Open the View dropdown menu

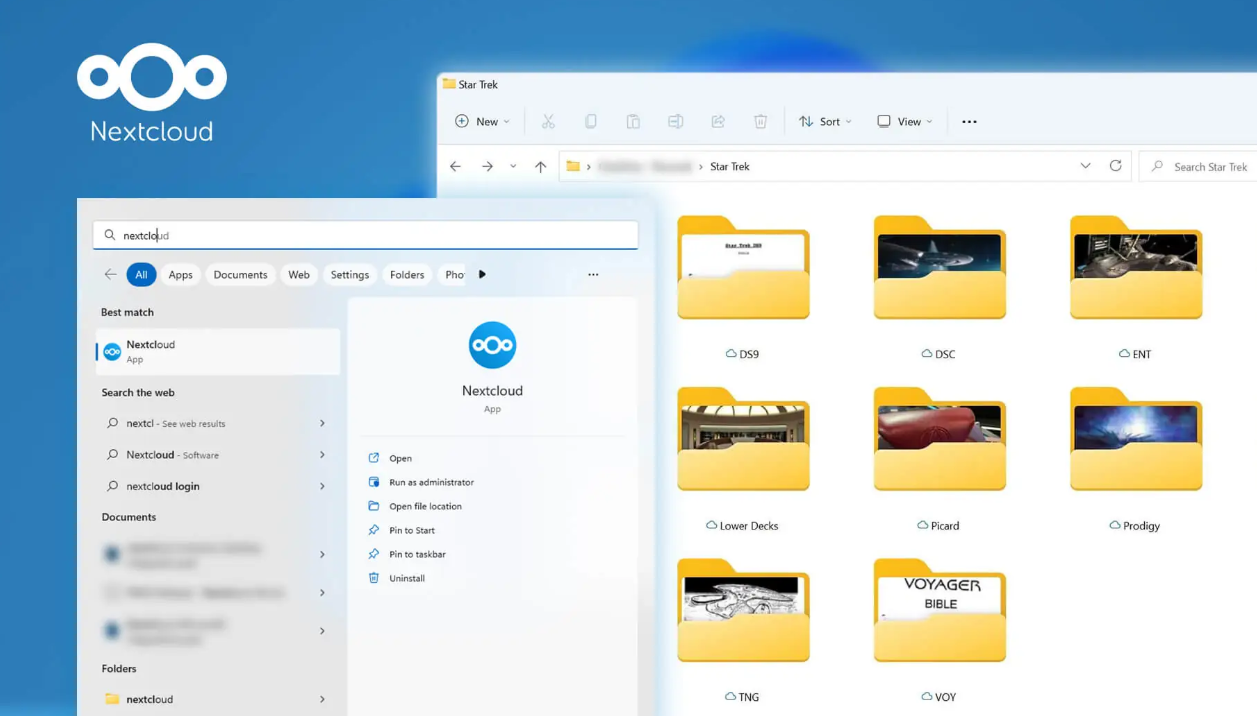tap(904, 121)
